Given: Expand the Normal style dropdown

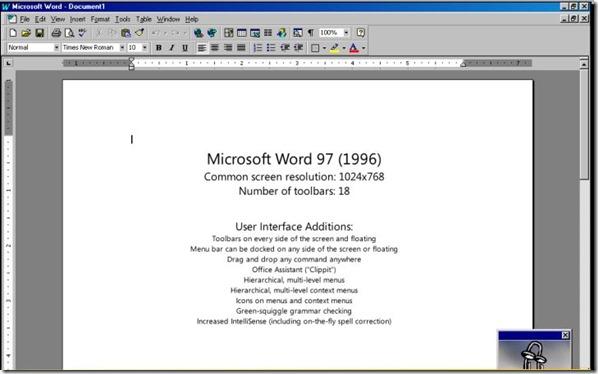Looking at the screenshot, I should click(56, 48).
